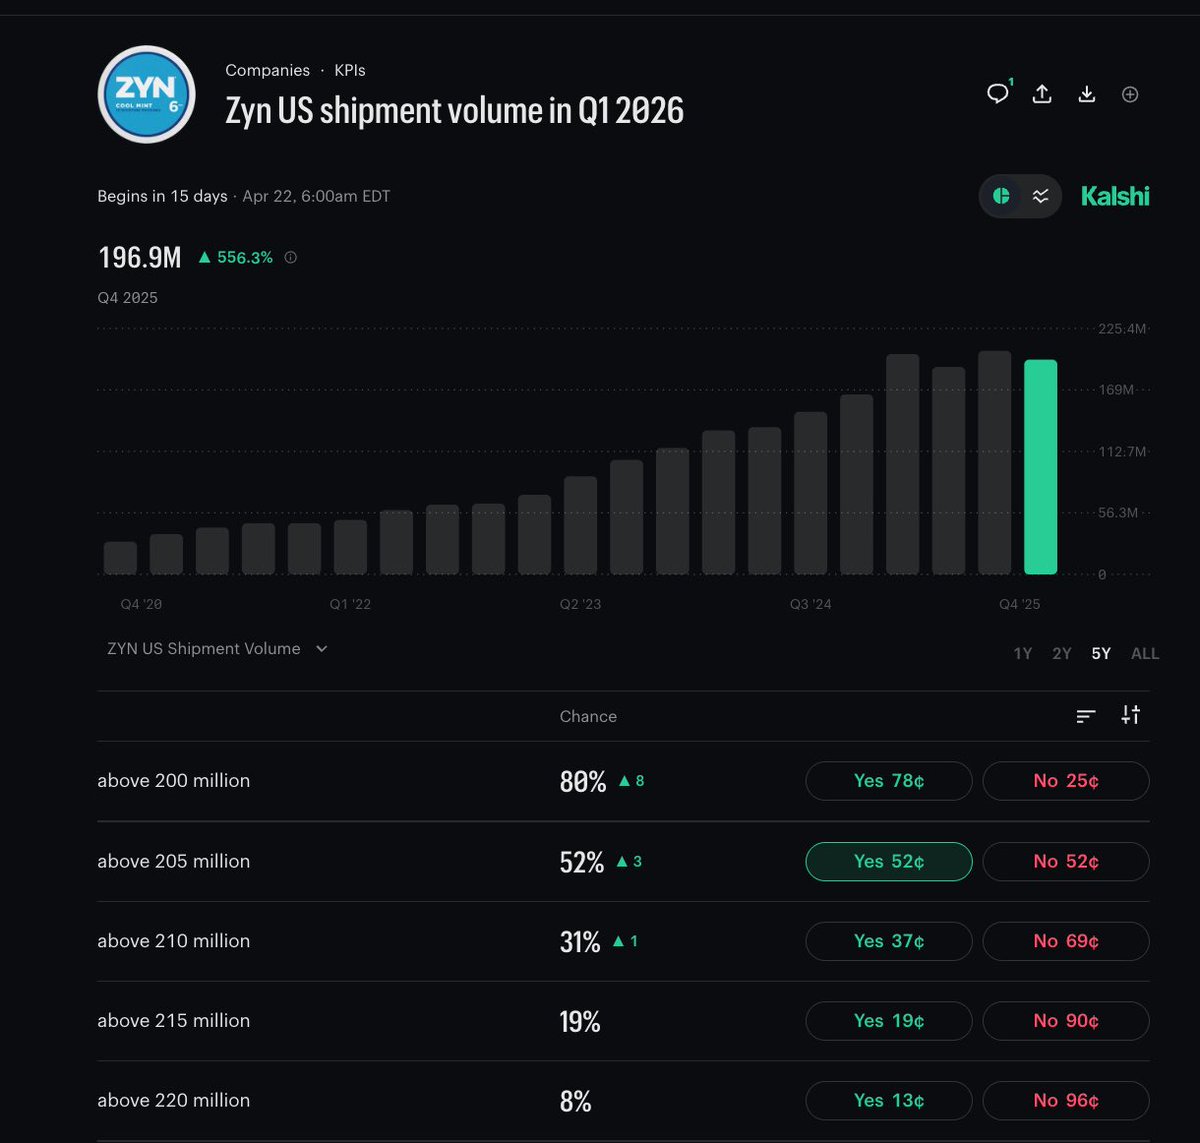Click the Chance column header

(588, 716)
